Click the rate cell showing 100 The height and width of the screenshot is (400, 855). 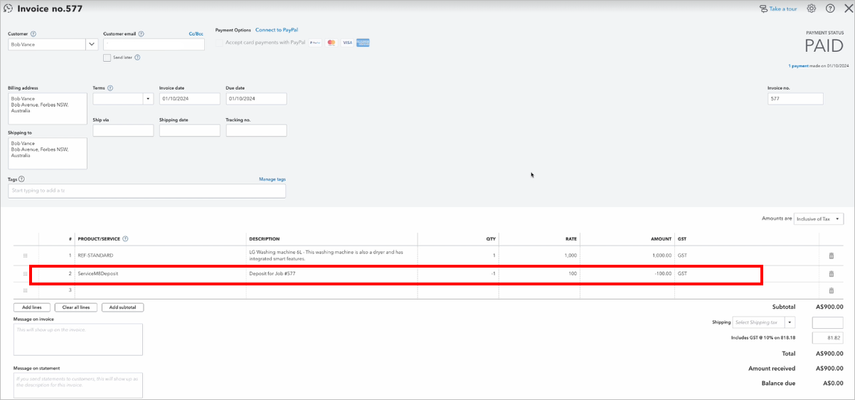point(539,274)
